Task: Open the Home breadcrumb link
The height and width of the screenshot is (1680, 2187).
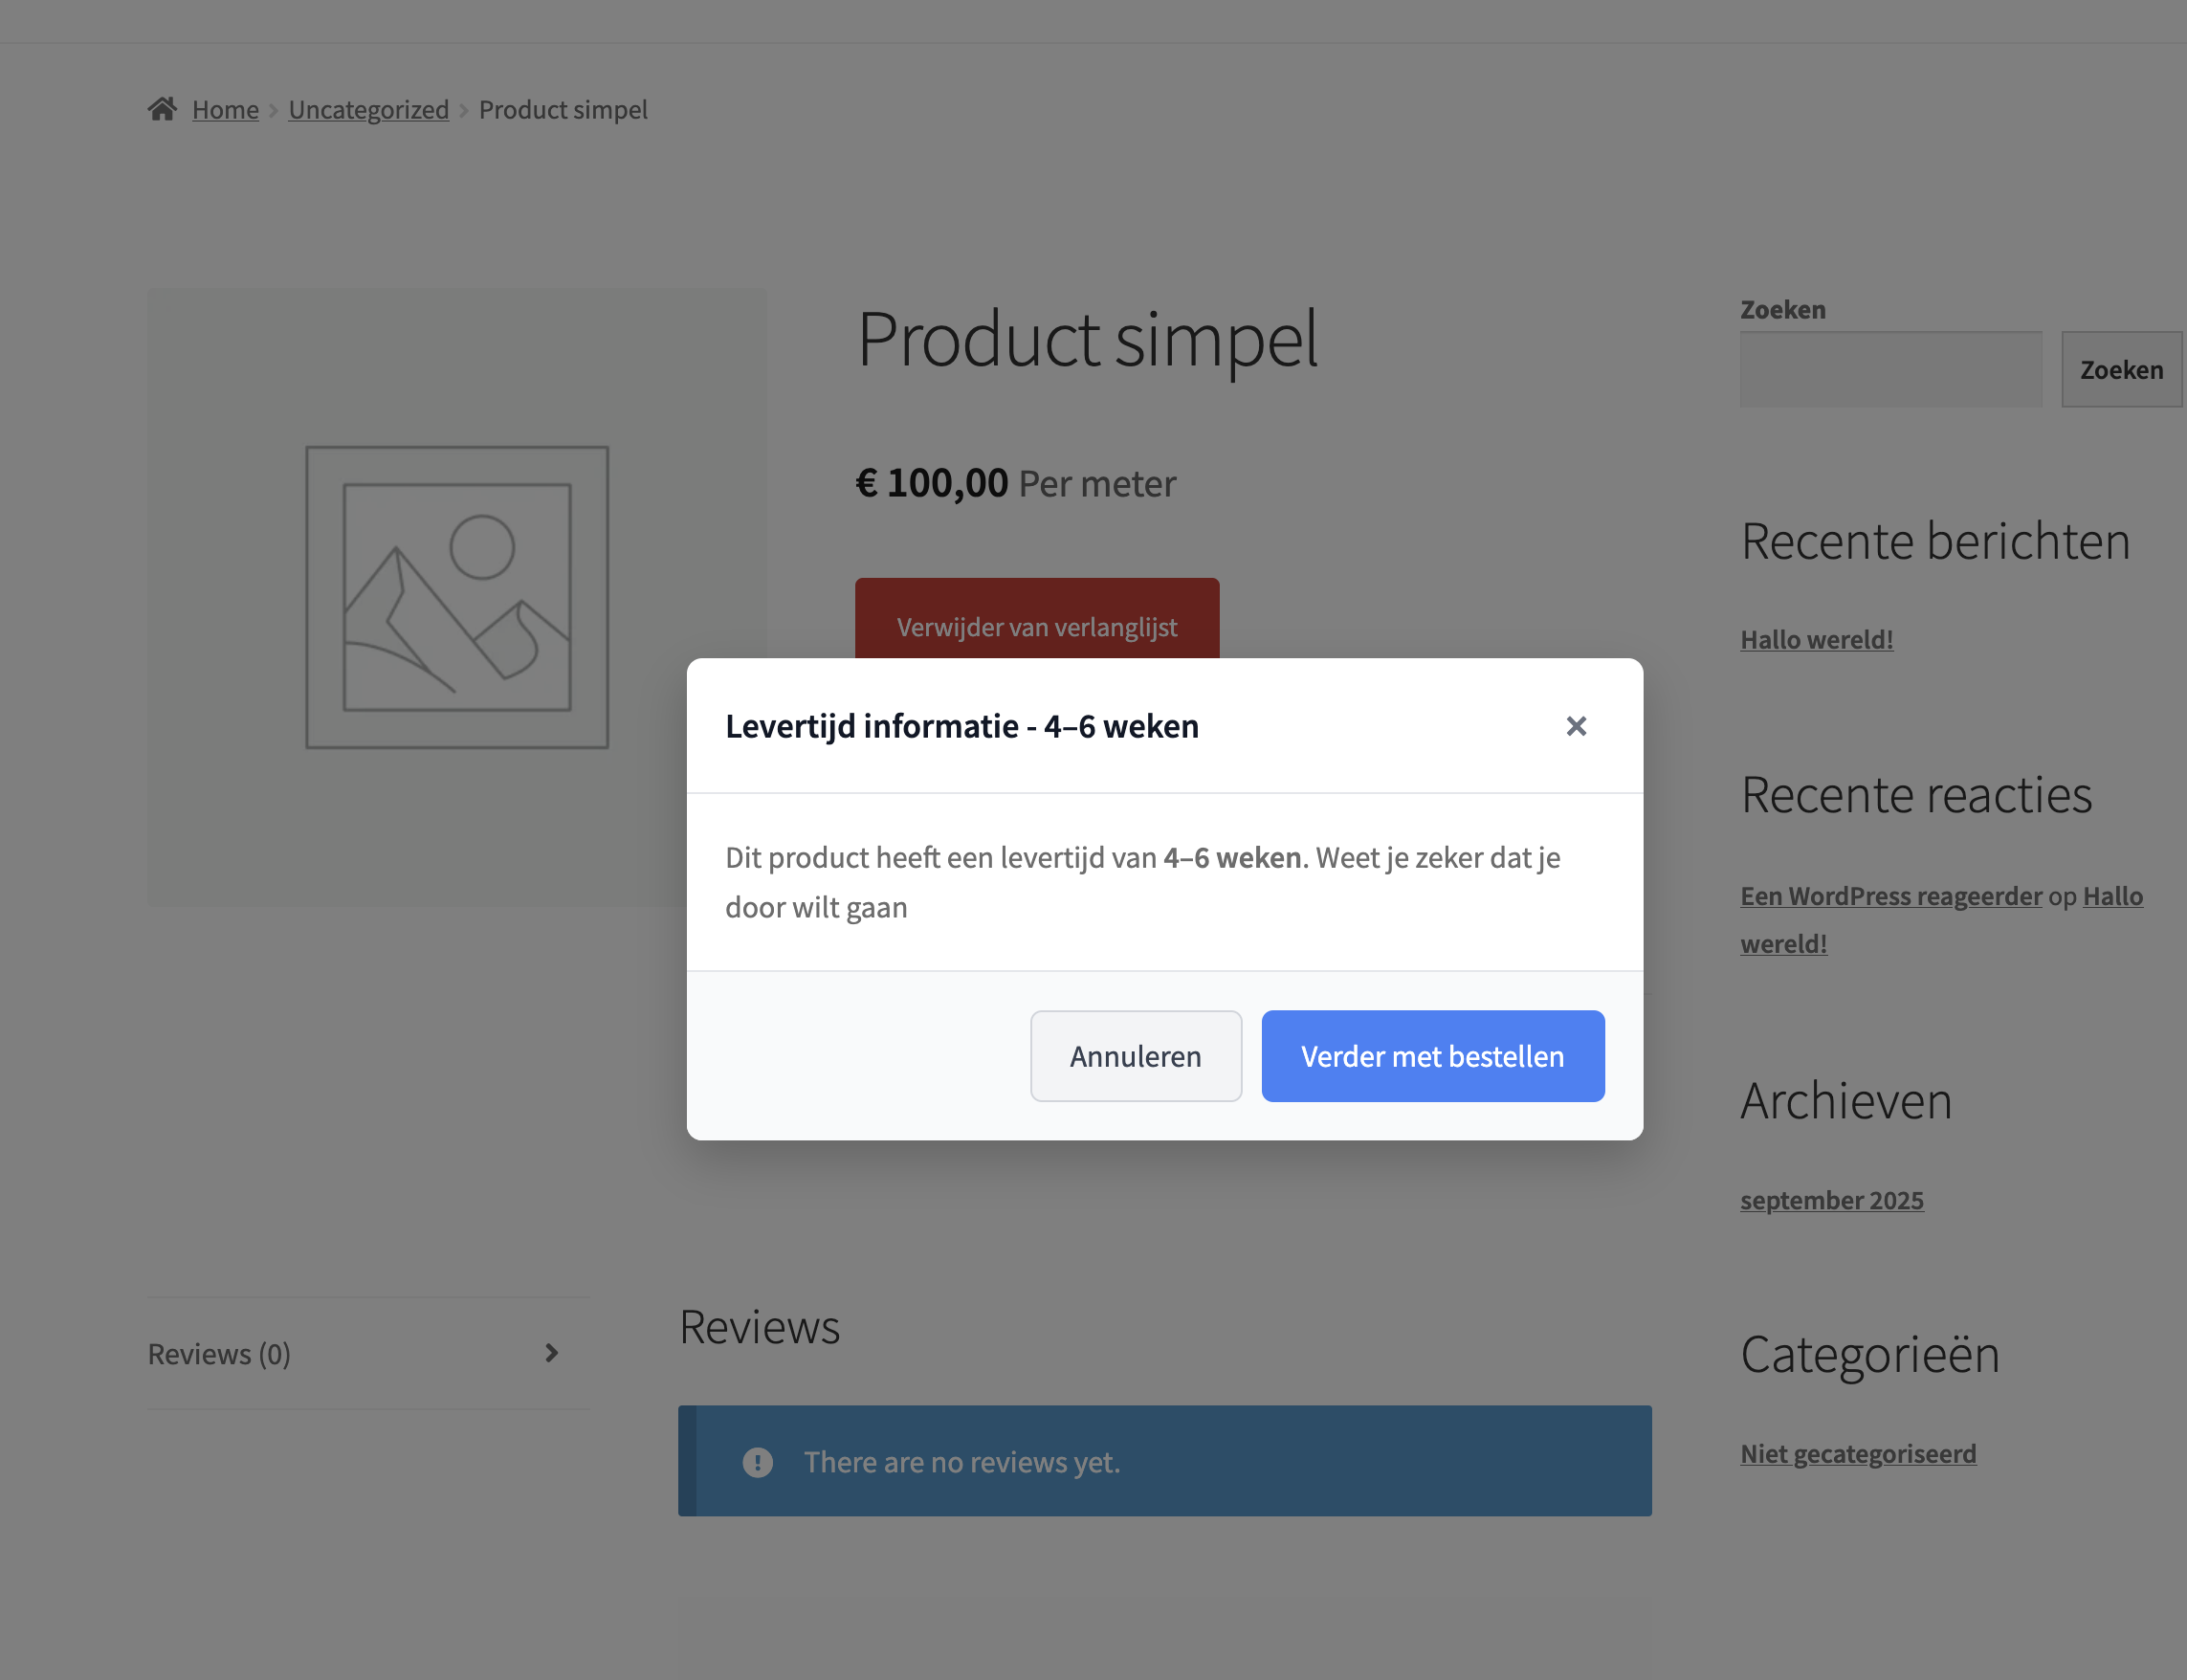Action: 225,110
